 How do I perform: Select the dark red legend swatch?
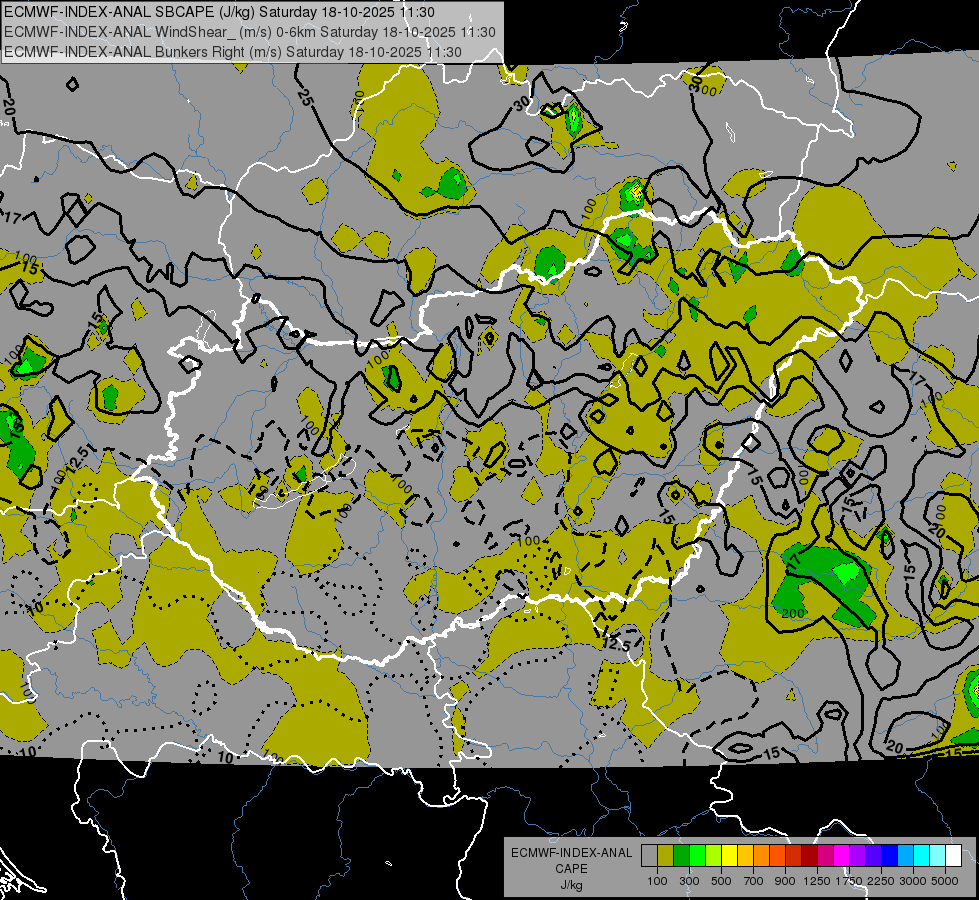tap(809, 855)
